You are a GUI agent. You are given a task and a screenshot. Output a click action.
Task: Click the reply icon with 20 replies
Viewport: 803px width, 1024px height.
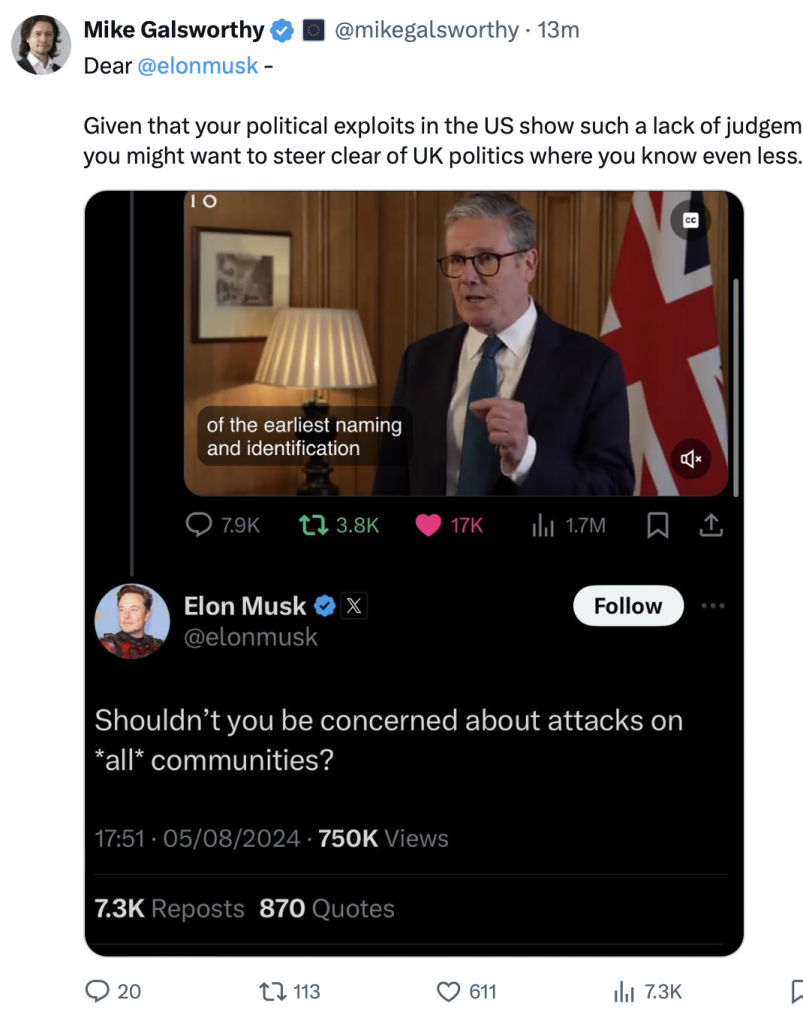pyautogui.click(x=97, y=991)
